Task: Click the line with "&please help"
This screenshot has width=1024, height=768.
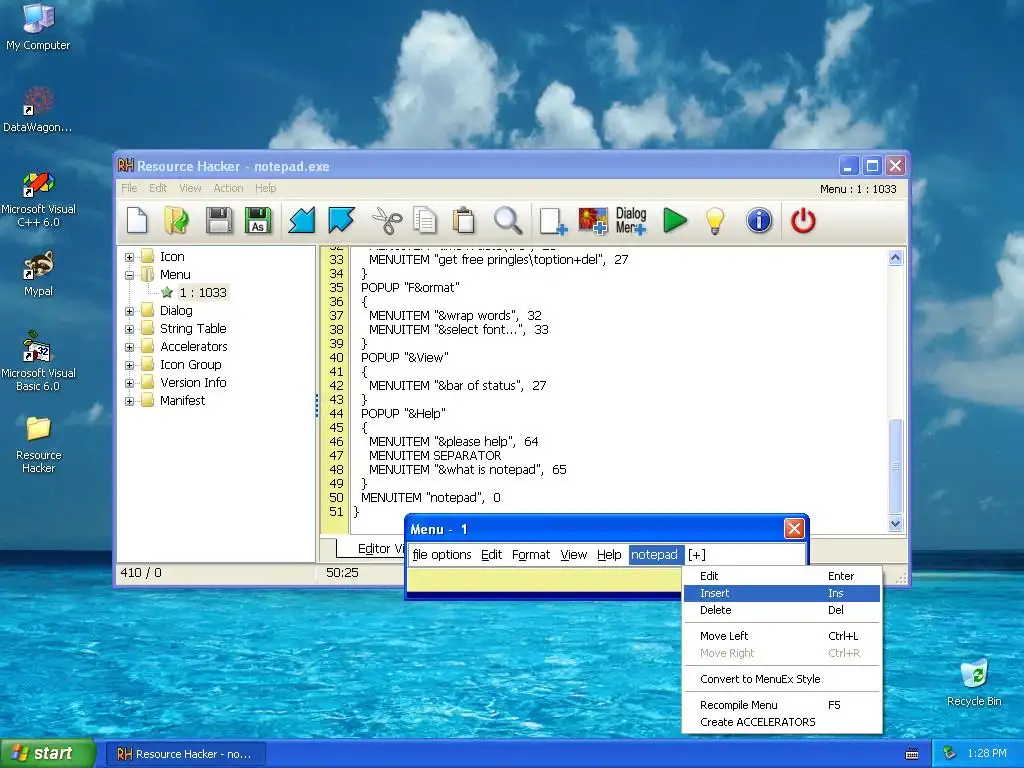Action: (x=453, y=441)
